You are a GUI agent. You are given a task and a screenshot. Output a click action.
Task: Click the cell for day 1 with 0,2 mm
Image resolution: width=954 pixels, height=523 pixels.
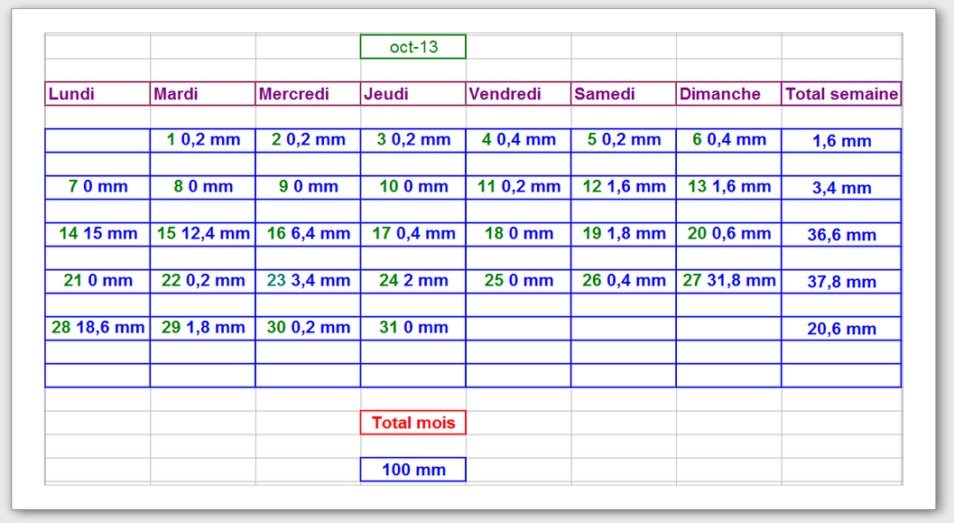point(203,140)
